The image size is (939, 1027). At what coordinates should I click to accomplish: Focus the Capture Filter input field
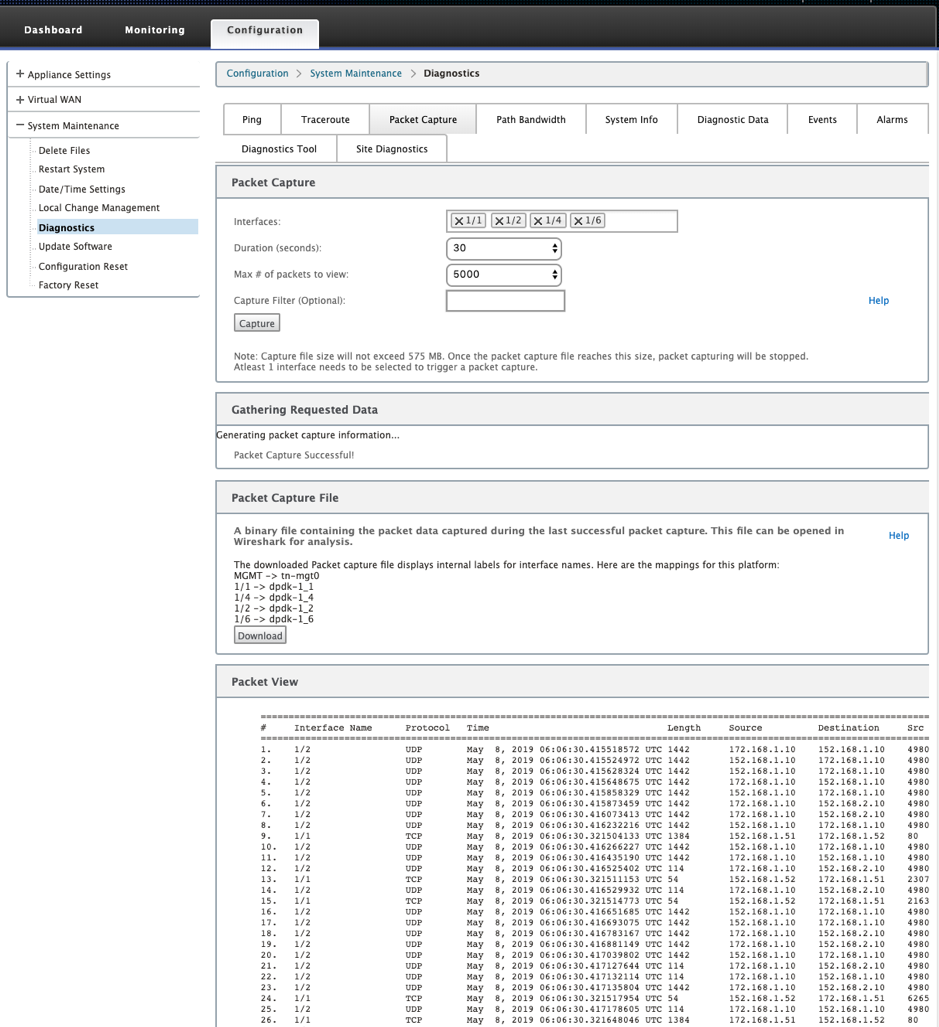point(505,301)
